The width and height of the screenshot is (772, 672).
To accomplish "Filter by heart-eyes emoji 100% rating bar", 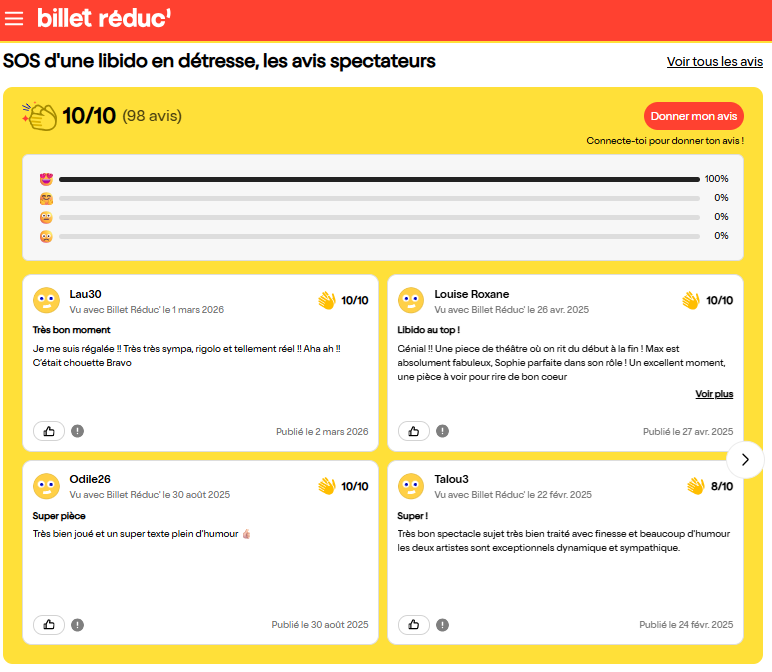I will coord(380,179).
